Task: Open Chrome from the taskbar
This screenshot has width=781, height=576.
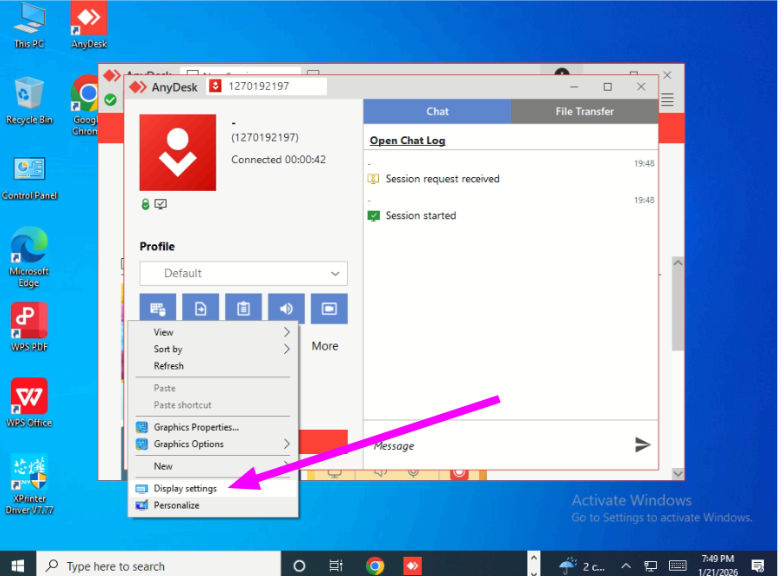Action: point(375,566)
